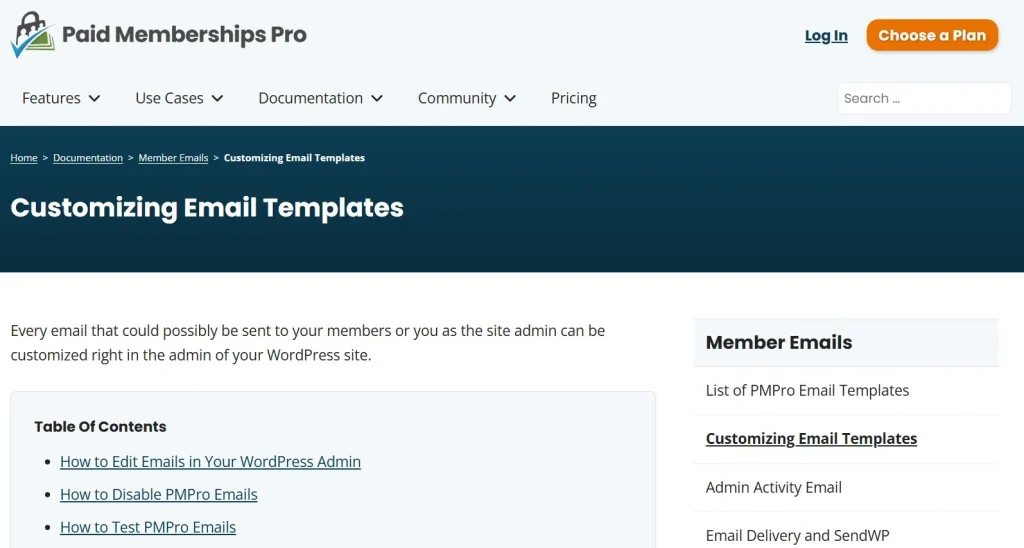Click the Log In link

click(x=826, y=35)
